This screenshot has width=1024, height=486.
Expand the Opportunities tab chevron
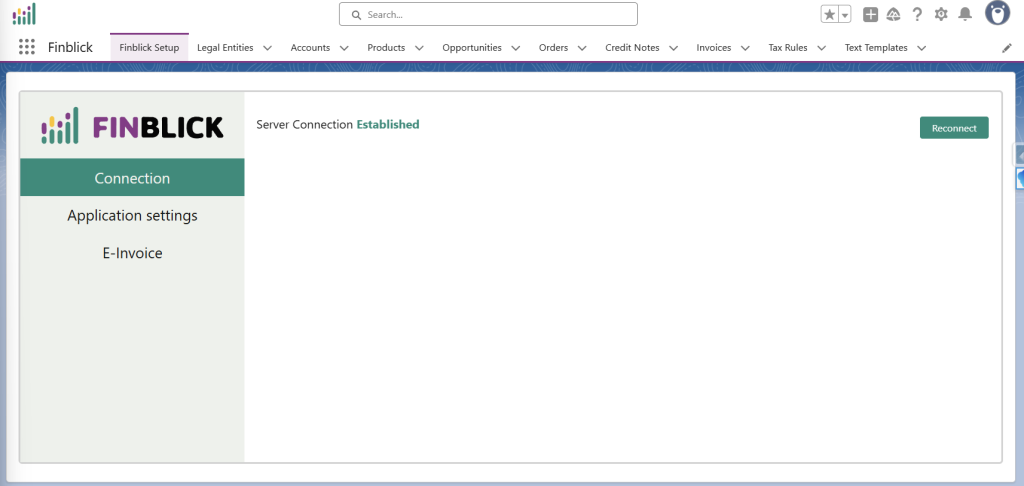pos(516,48)
